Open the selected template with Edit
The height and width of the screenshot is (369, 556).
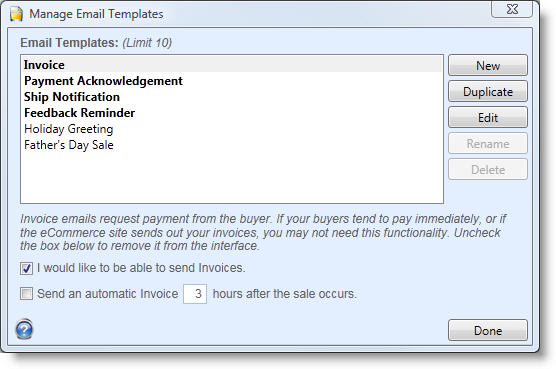tap(488, 117)
